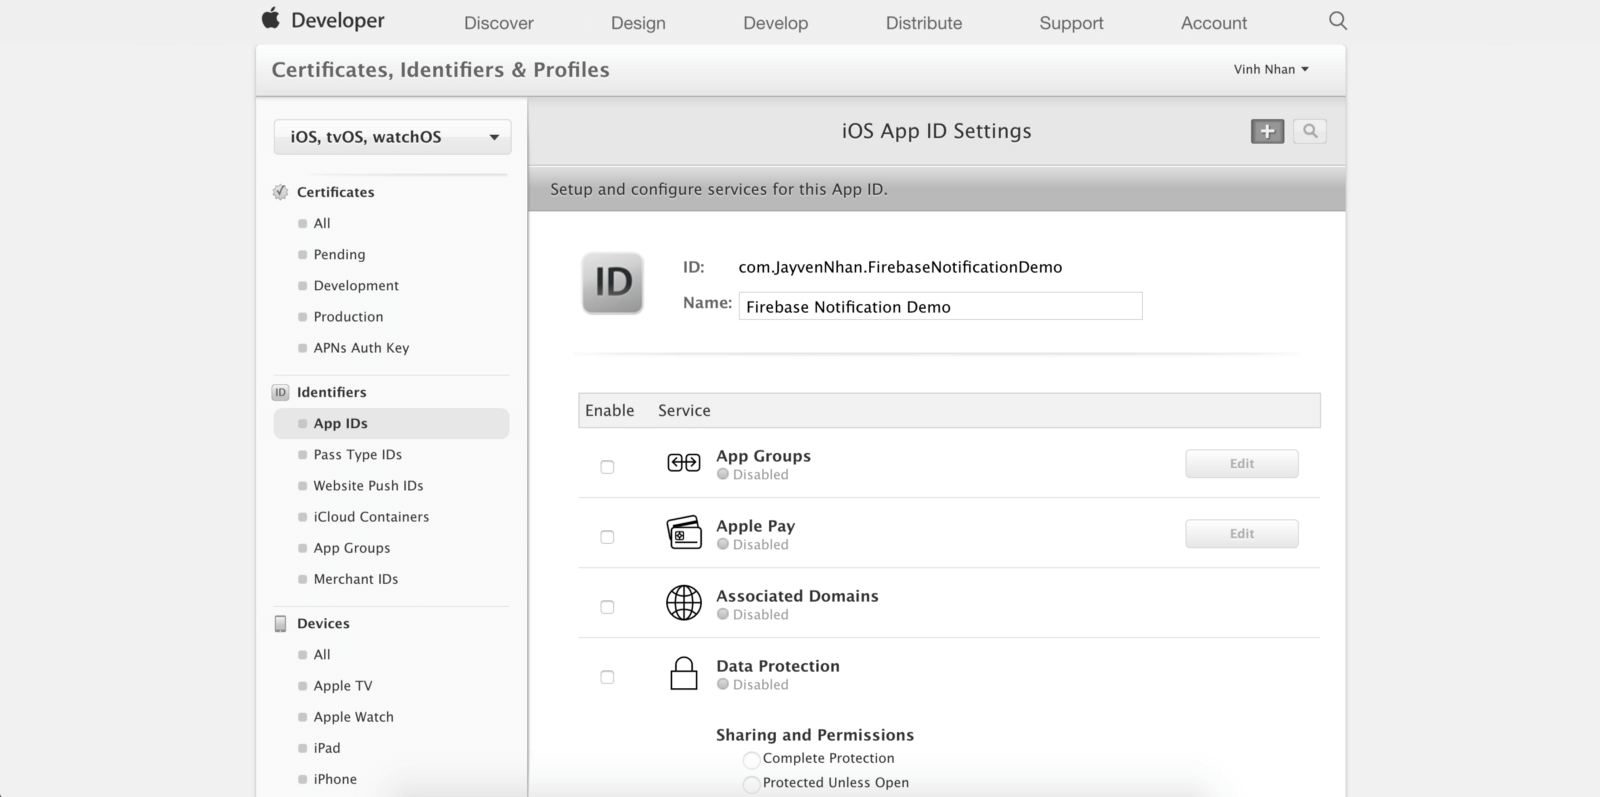Viewport: 1600px width, 797px height.
Task: Select All under Certificates
Action: tap(322, 223)
